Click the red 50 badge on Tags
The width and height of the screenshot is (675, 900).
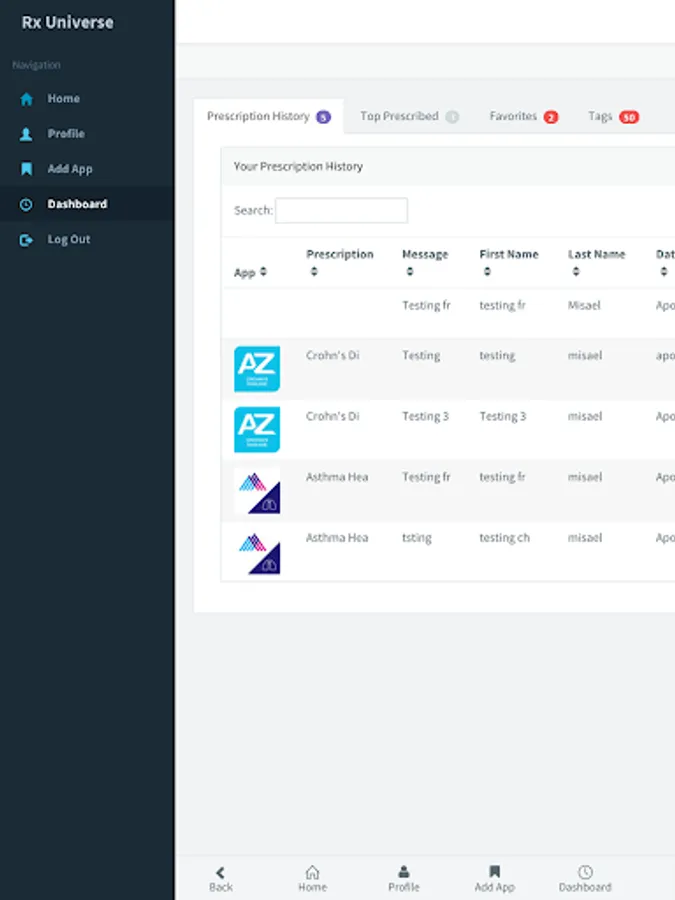click(x=629, y=117)
